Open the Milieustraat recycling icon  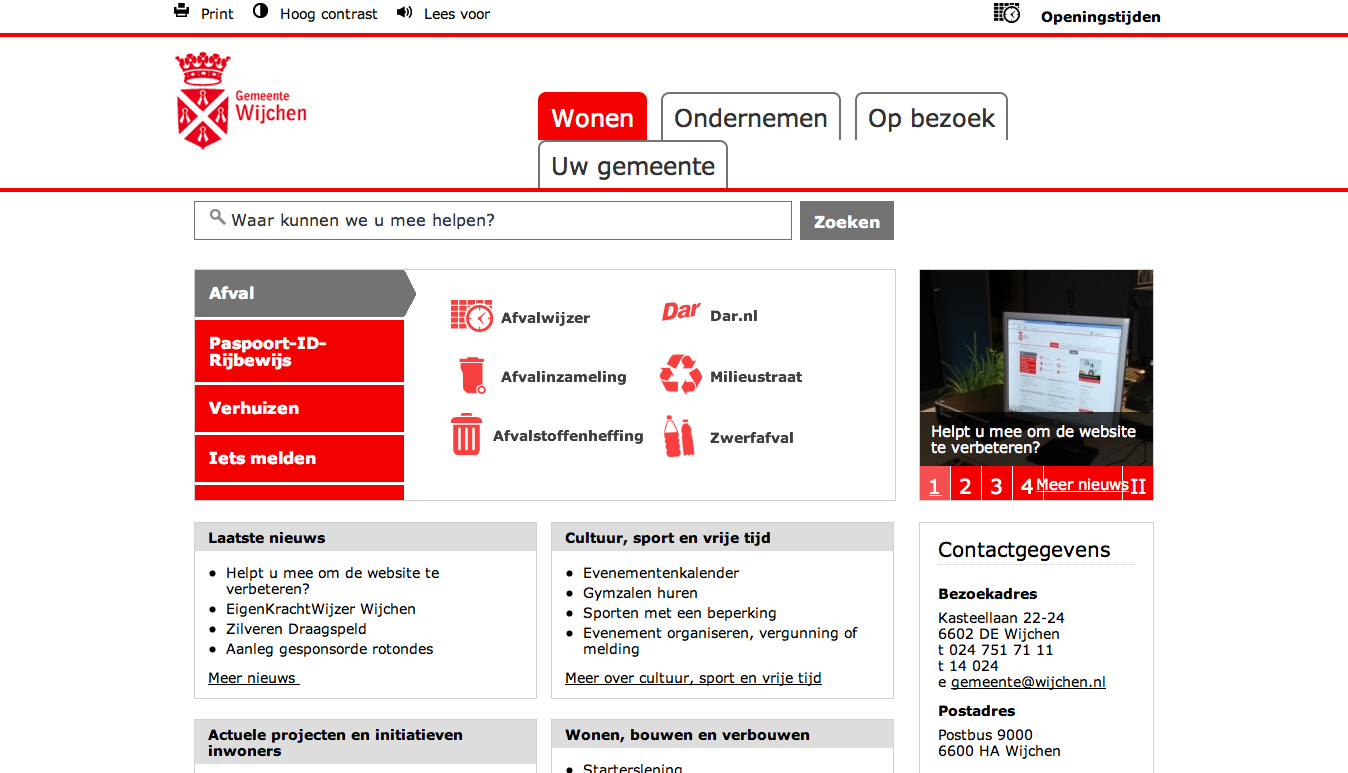680,375
